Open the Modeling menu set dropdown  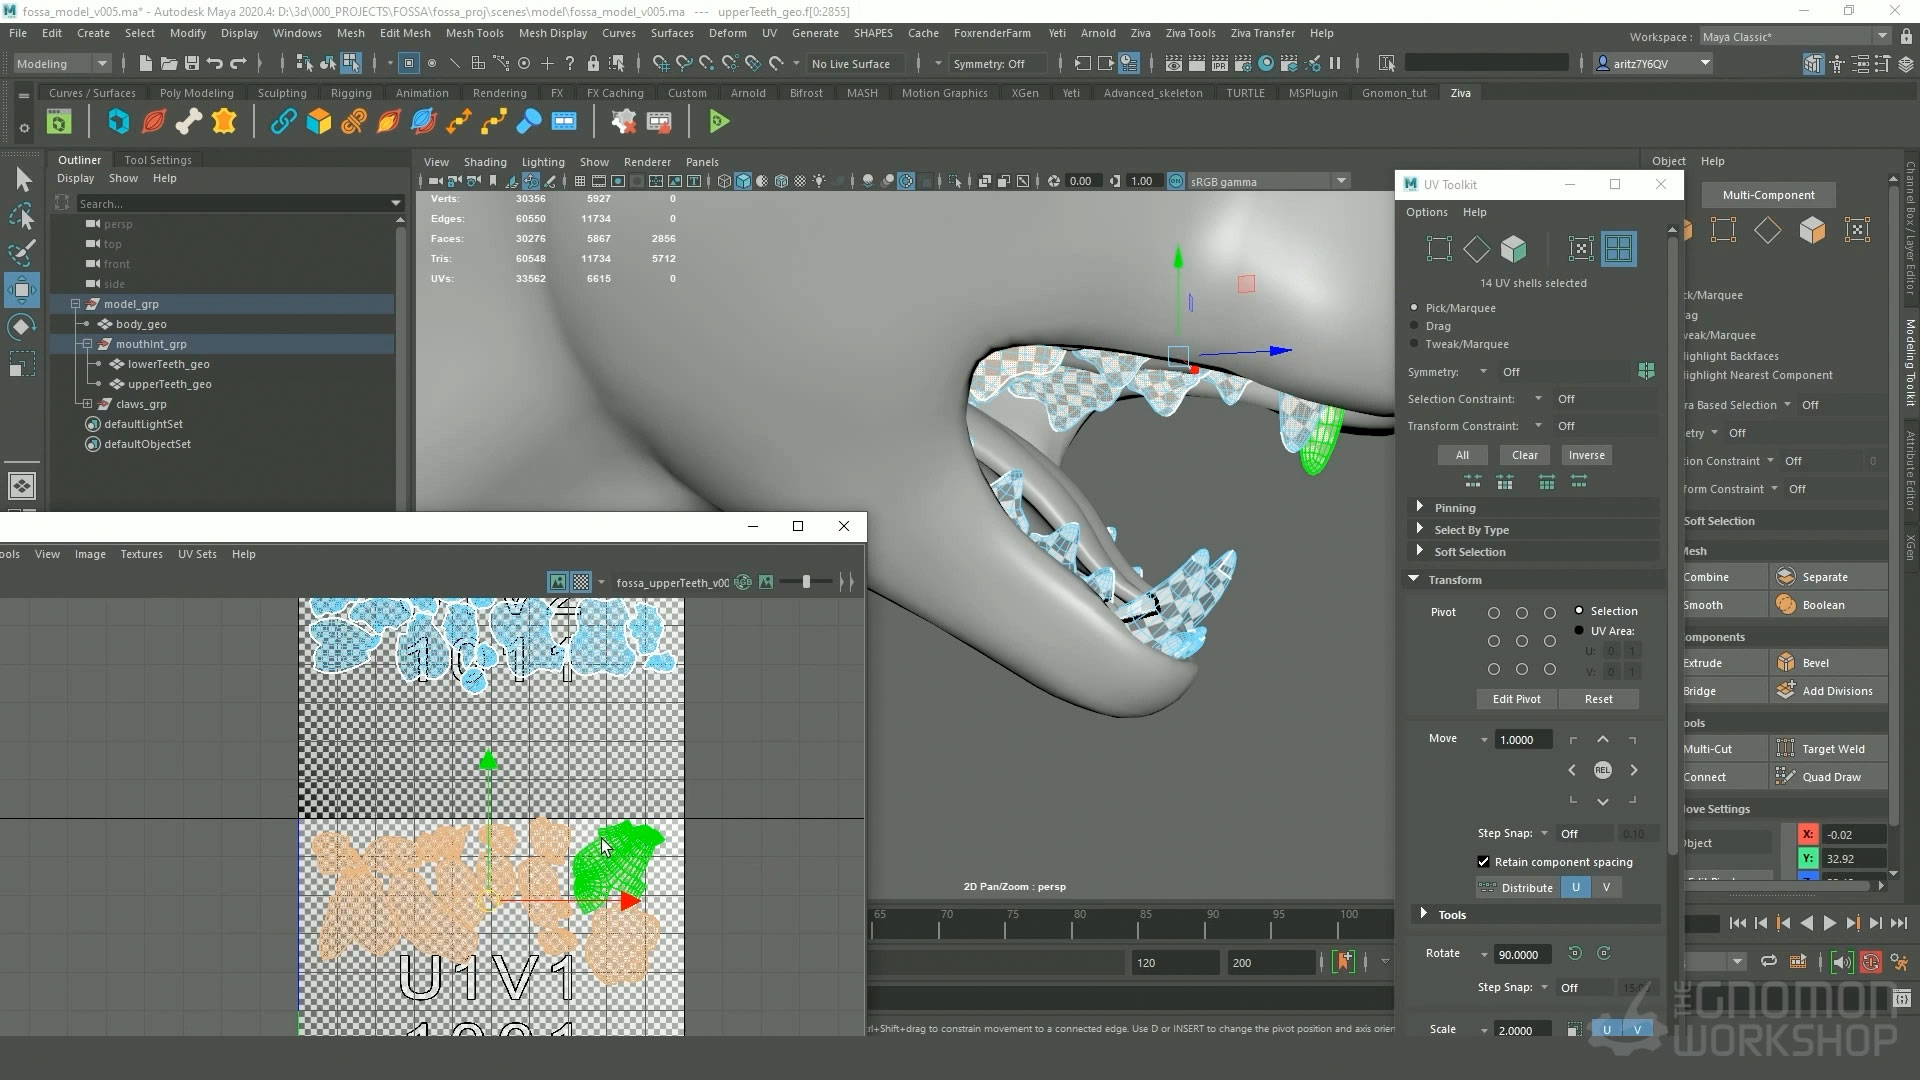tap(62, 64)
